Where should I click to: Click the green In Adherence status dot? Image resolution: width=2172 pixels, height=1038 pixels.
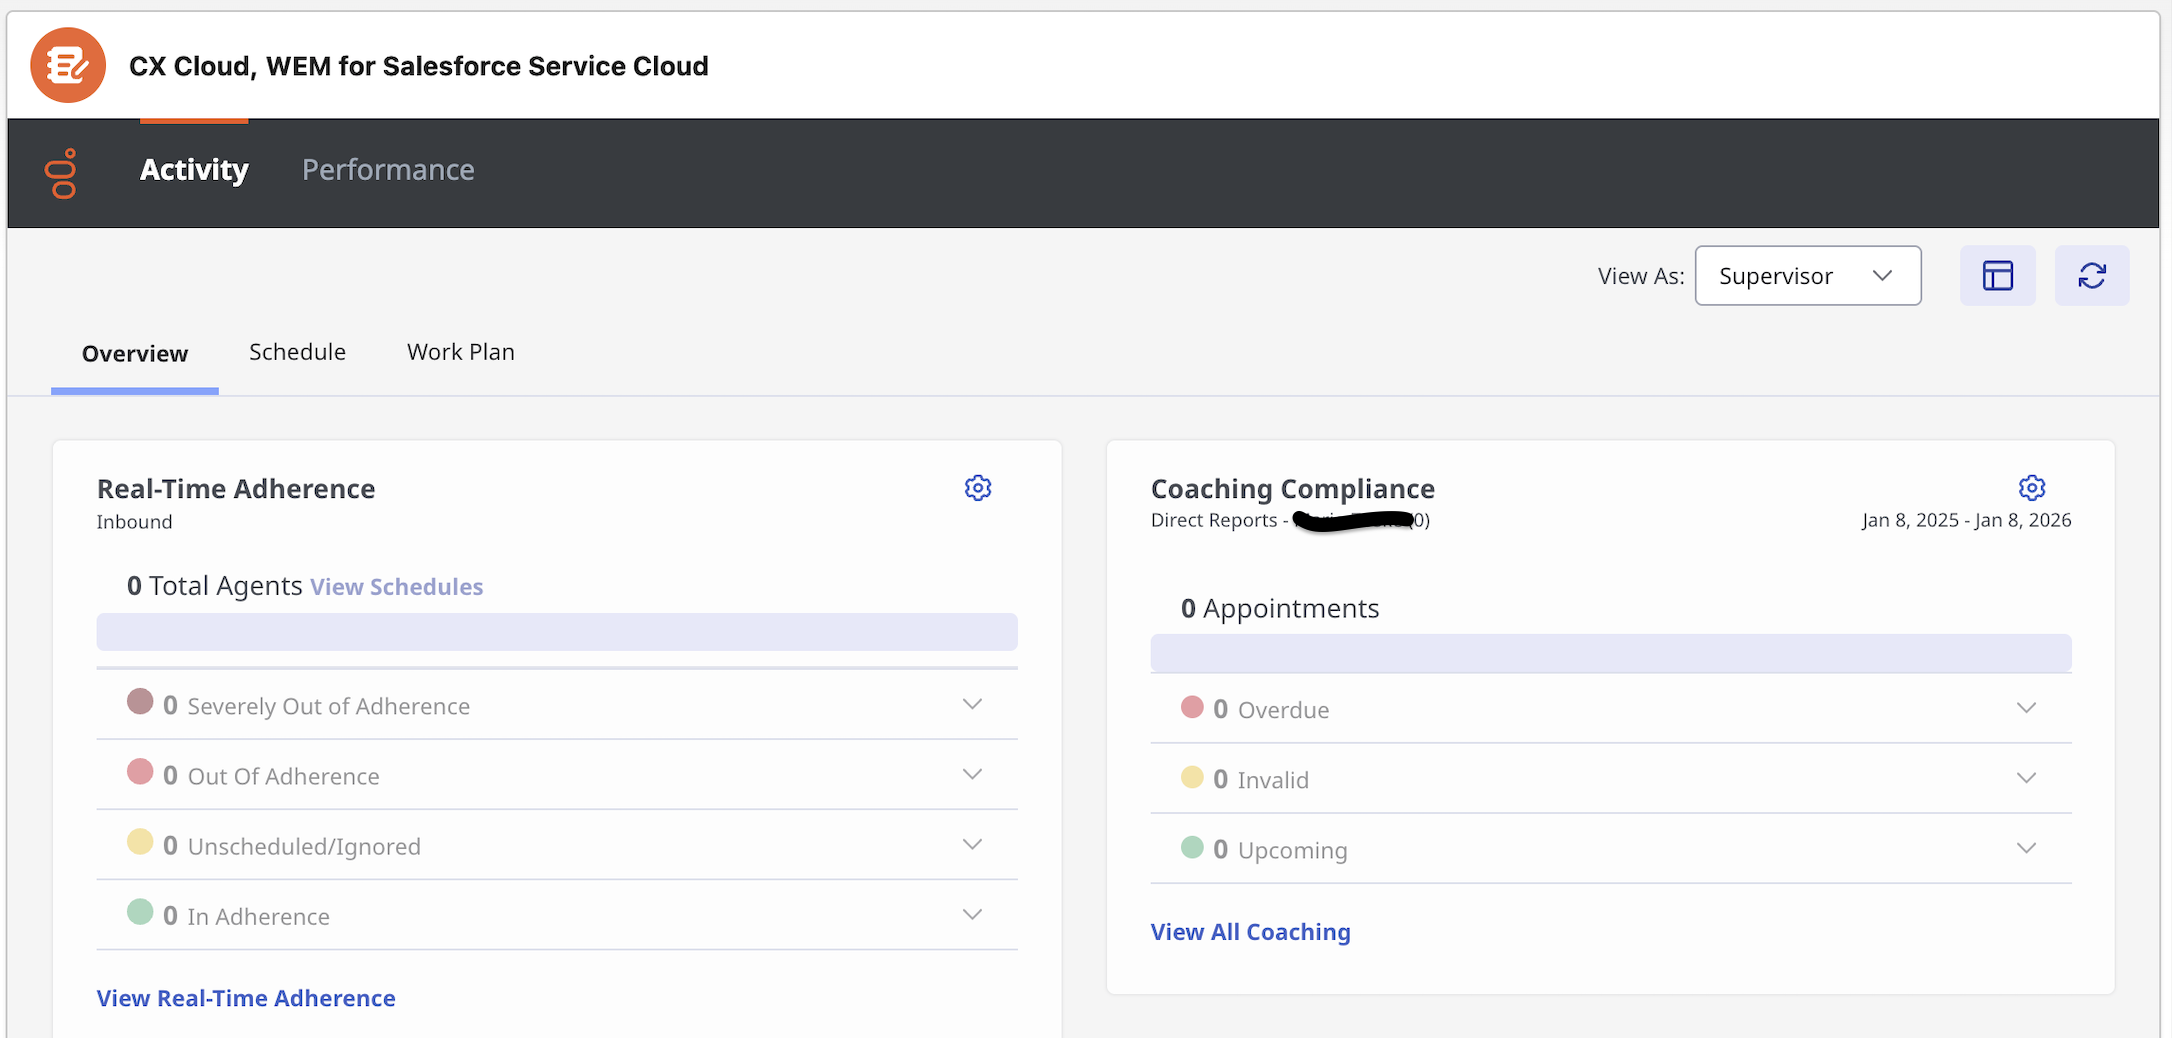[x=140, y=912]
